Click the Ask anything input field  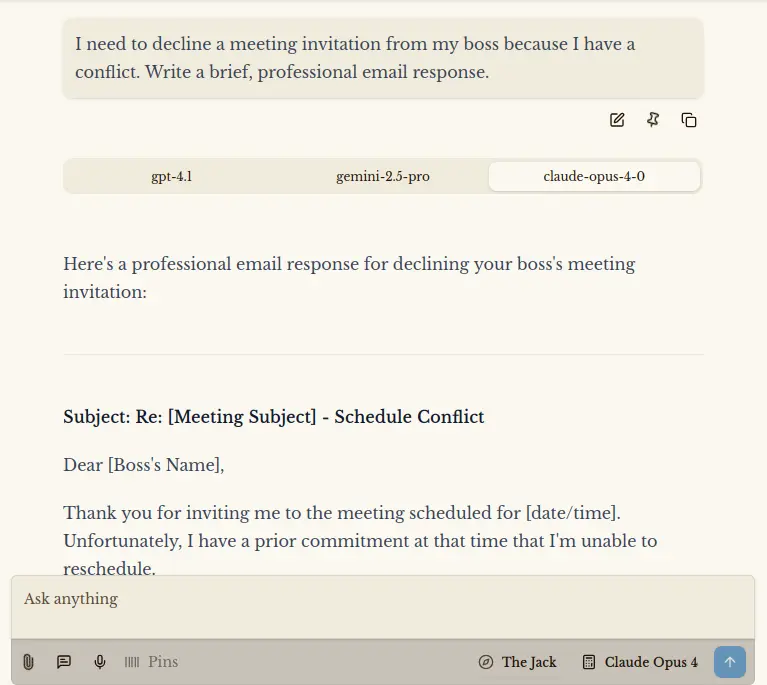[380, 599]
